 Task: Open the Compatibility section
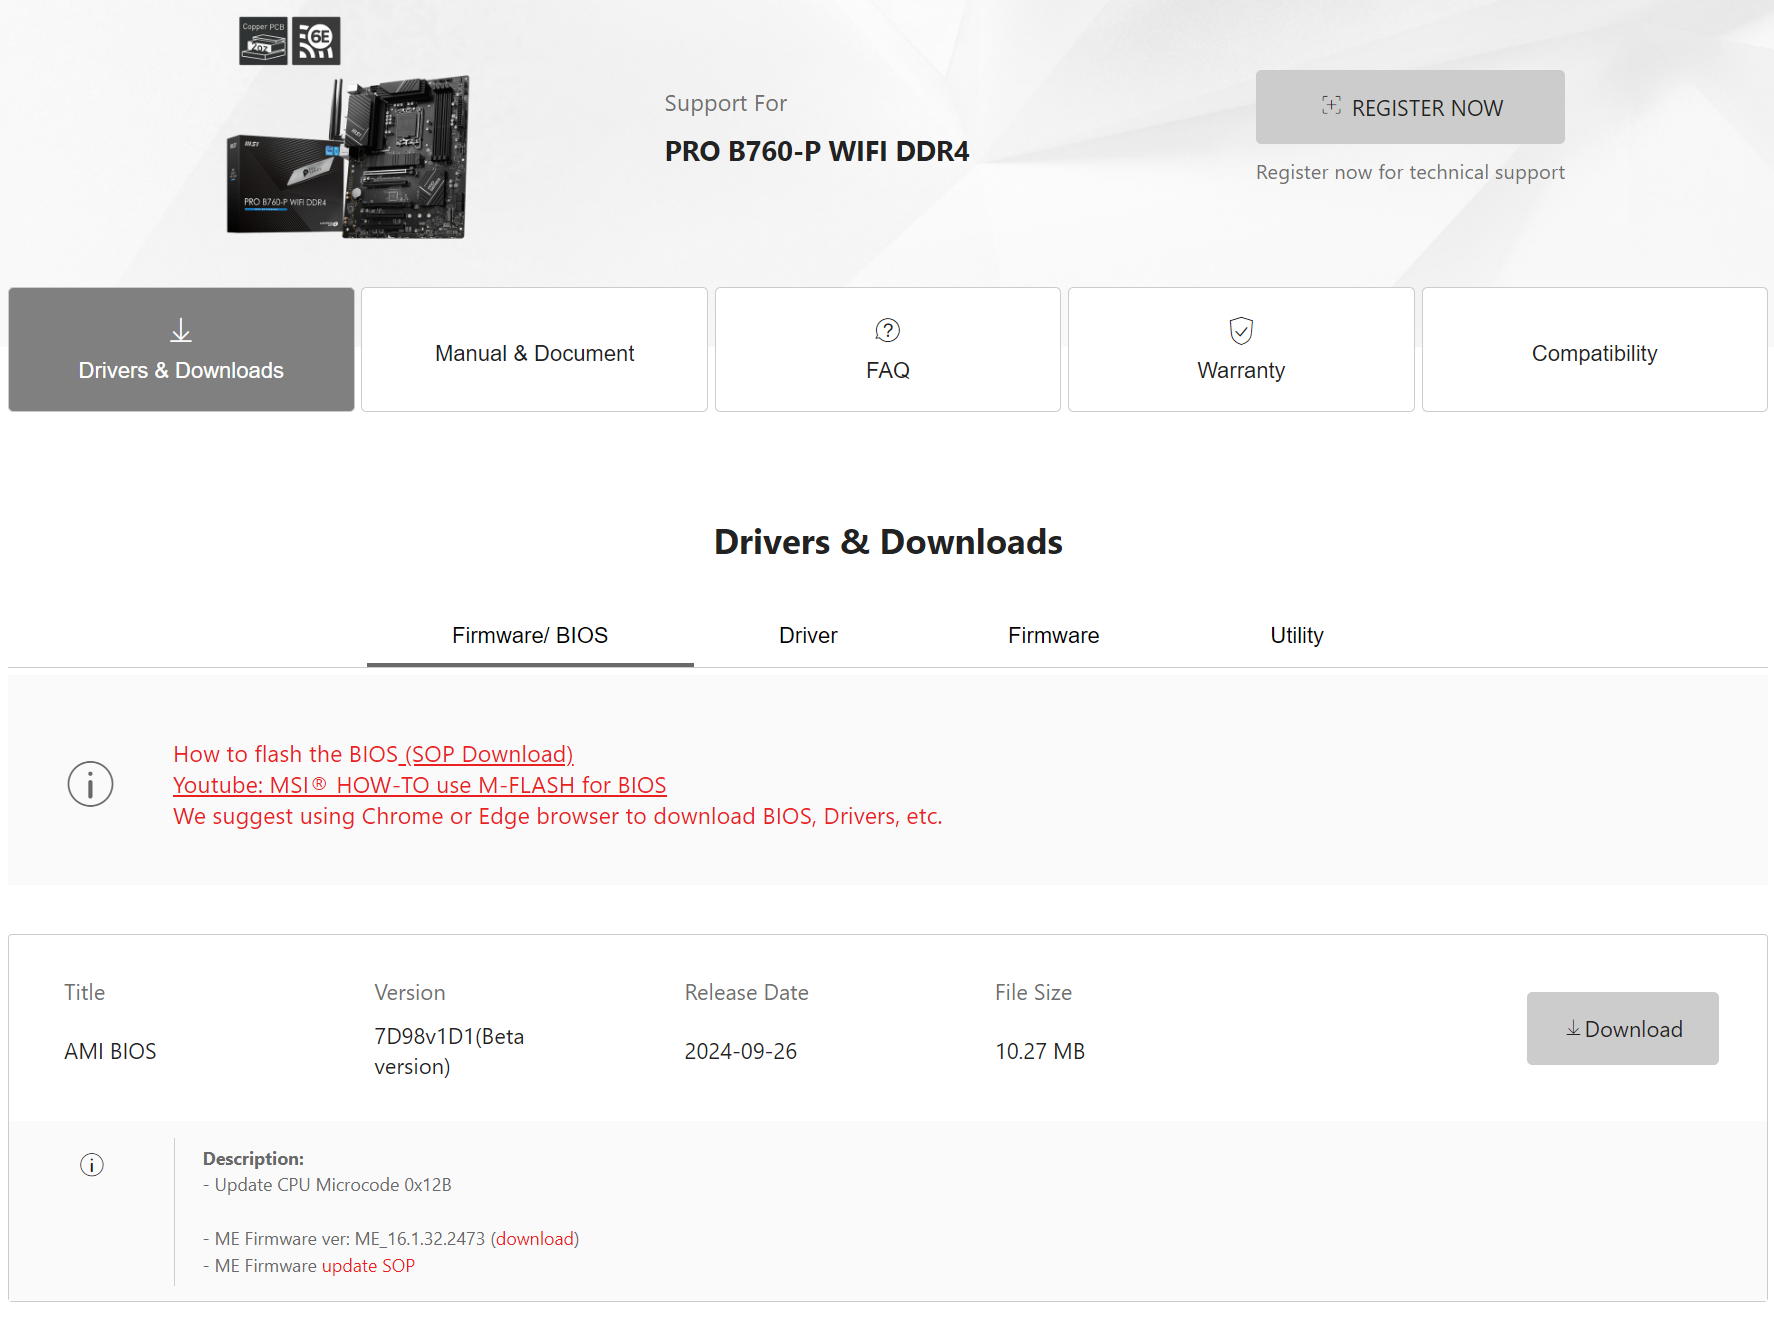point(1594,351)
